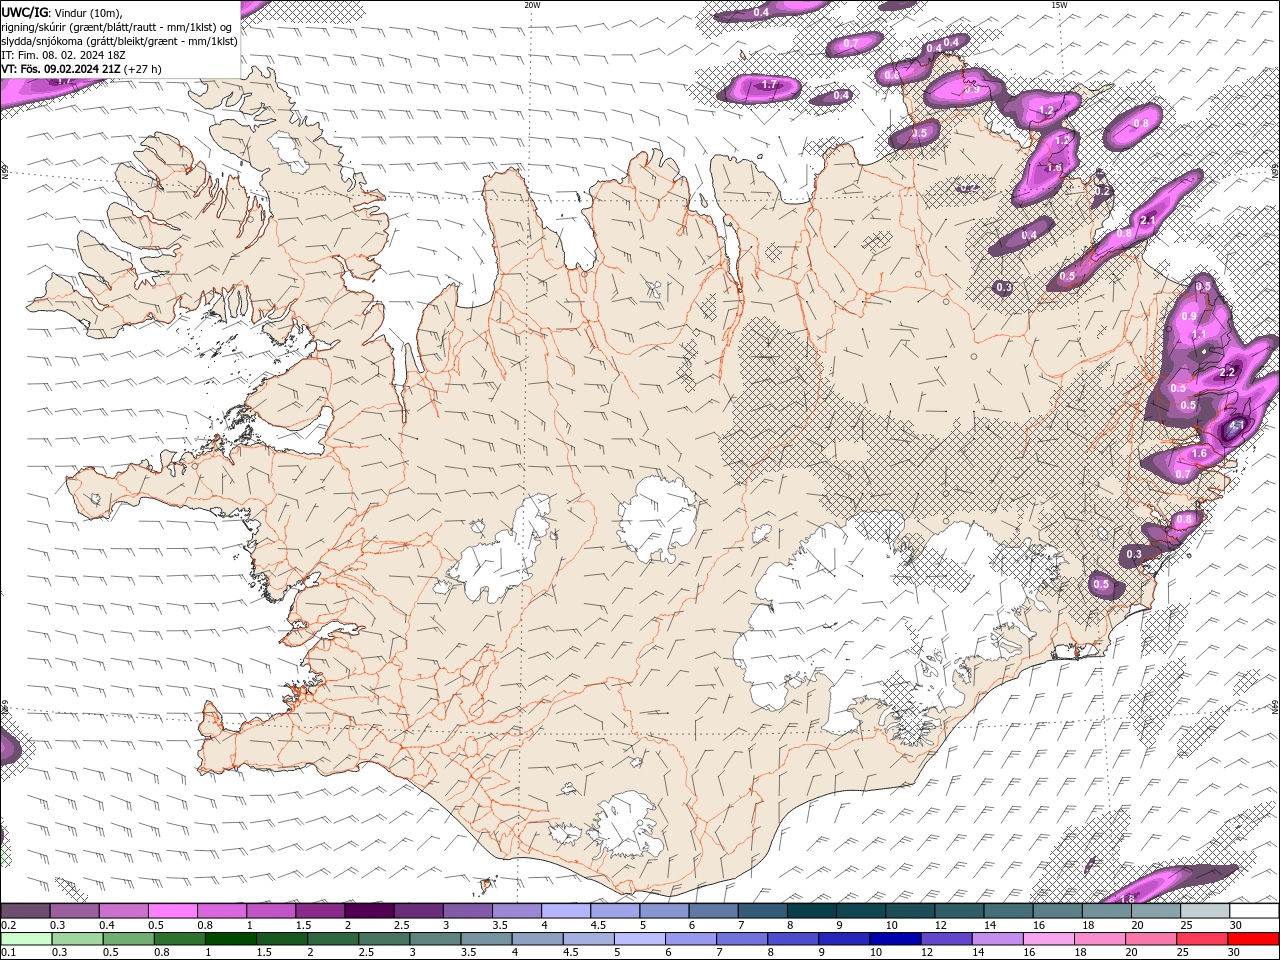Click the 2.5 swatch in the lower green legend row
Image resolution: width=1280 pixels, height=960 pixels.
click(x=383, y=939)
